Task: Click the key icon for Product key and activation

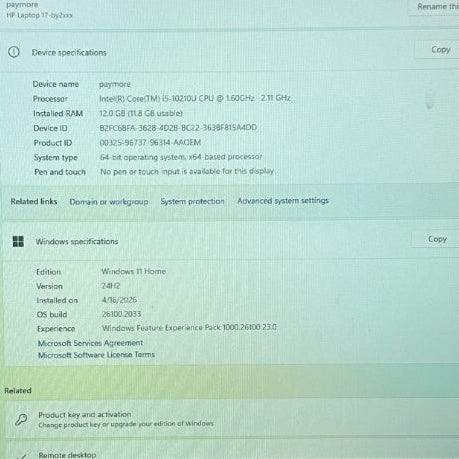Action: [x=21, y=420]
